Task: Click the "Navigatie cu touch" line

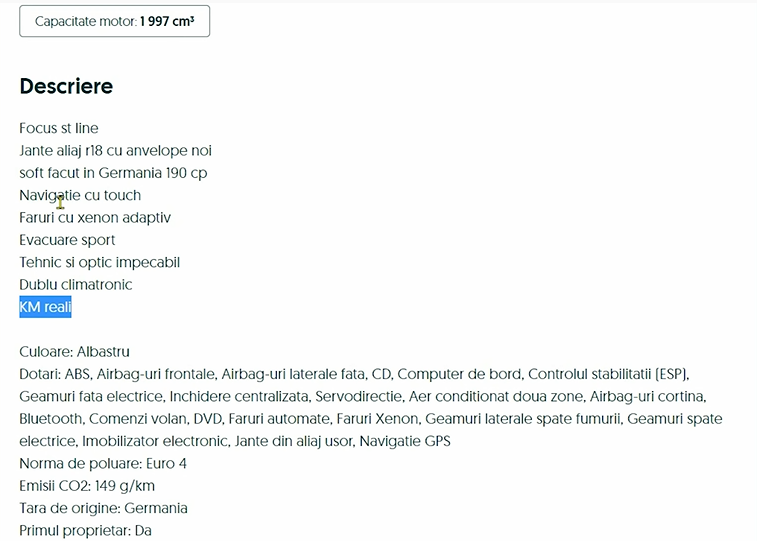Action: [x=80, y=195]
